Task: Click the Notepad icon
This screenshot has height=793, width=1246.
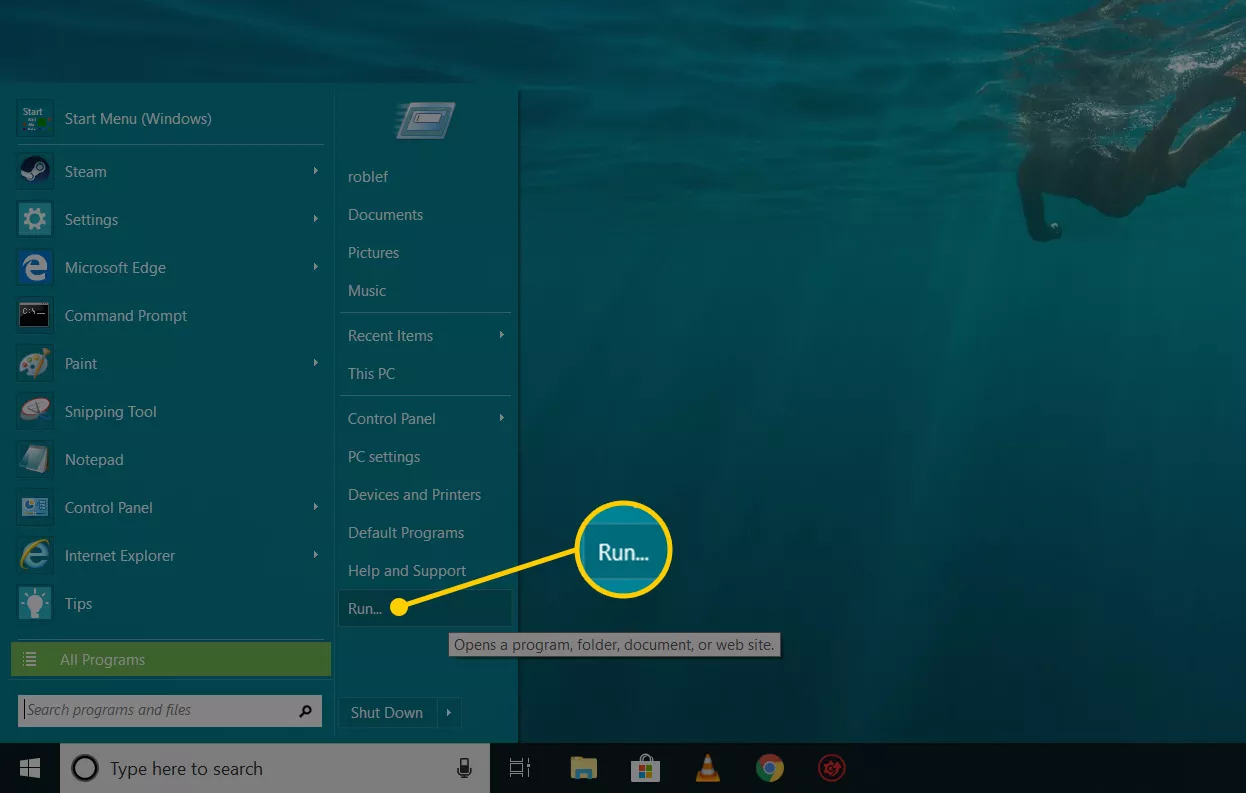Action: click(35, 459)
